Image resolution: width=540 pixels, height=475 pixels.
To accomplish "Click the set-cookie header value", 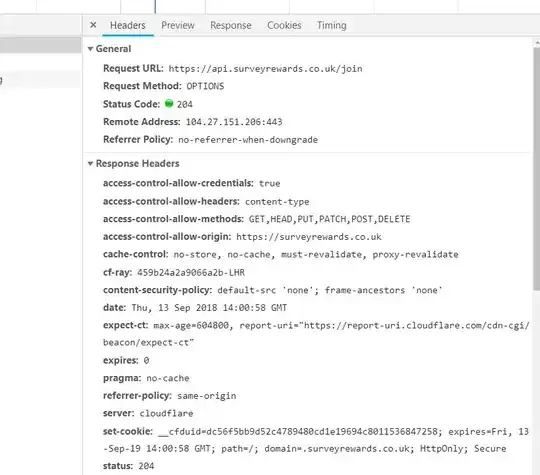I will (315, 440).
